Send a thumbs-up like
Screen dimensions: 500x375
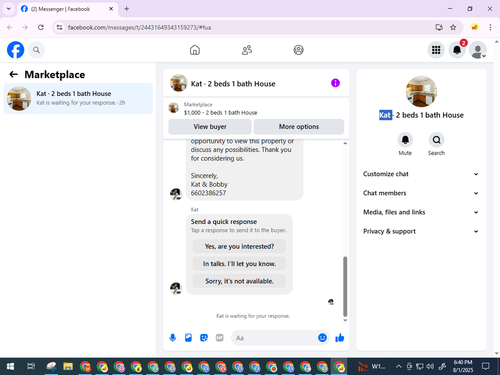click(x=340, y=338)
